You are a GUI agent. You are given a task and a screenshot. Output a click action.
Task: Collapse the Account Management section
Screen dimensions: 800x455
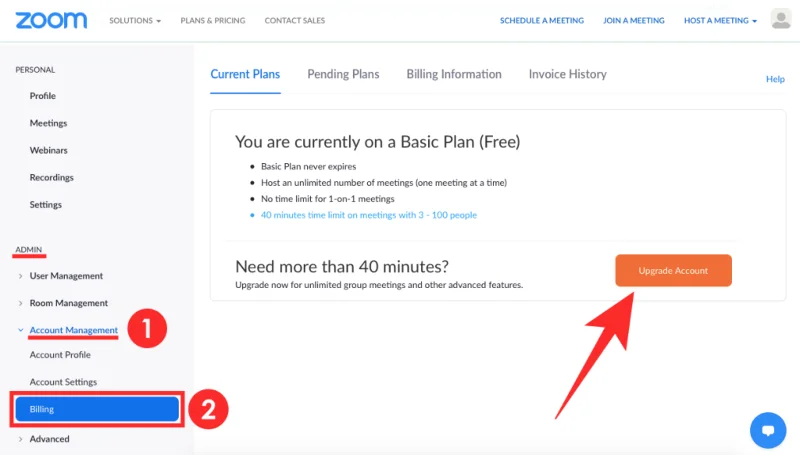(x=73, y=330)
